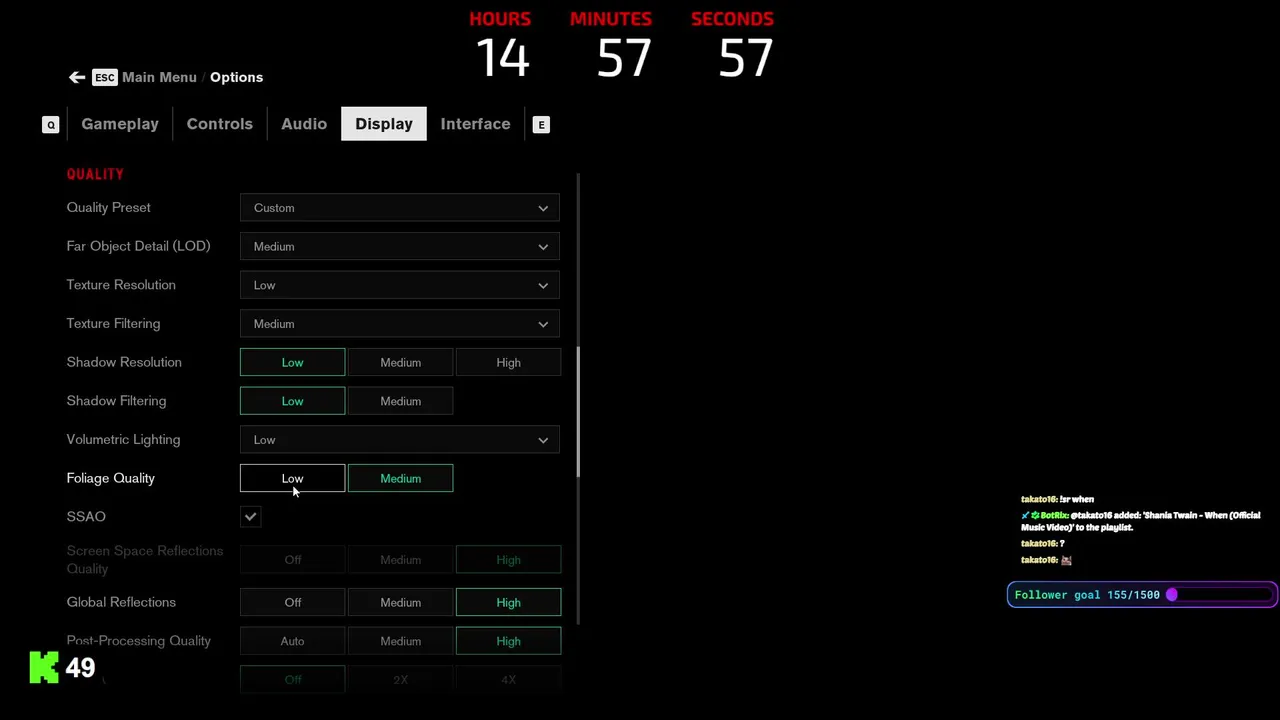This screenshot has height=720, width=1280.
Task: Click the Volumetric Lighting label
Action: (123, 440)
